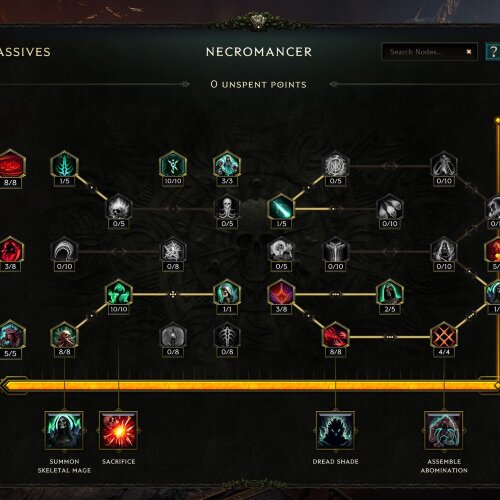Select the hooded woman node showing 1/1
Image resolution: width=500 pixels, height=500 pixels.
click(x=227, y=293)
